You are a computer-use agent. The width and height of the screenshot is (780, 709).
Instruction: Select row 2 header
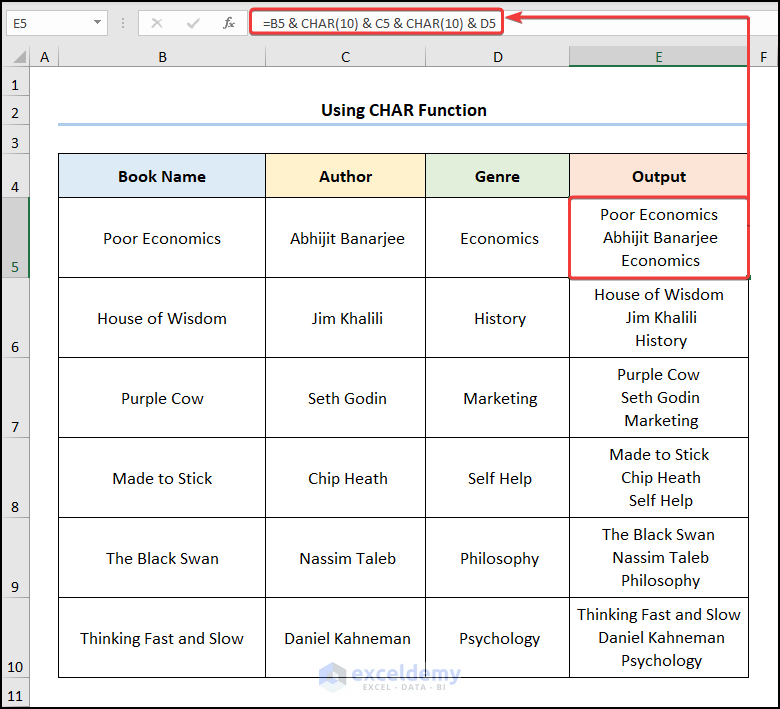[x=15, y=112]
